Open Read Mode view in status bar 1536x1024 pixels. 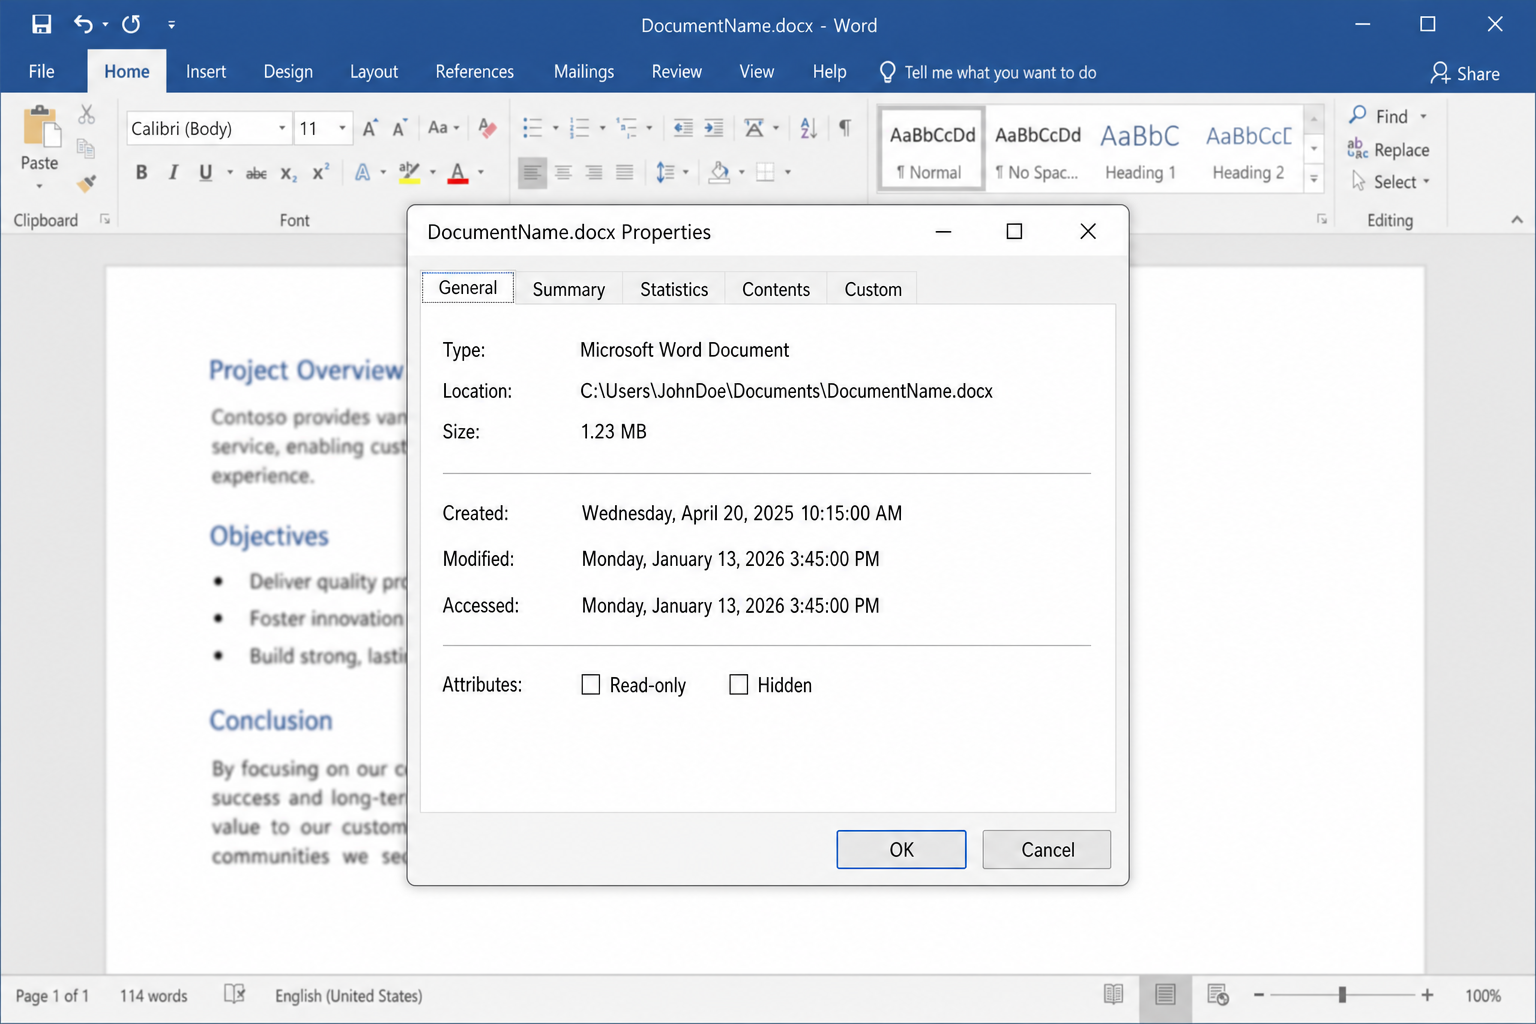(x=1113, y=994)
